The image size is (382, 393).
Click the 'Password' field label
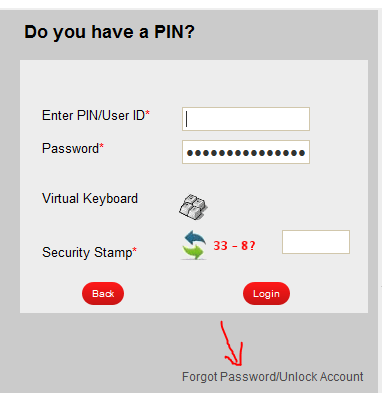point(70,149)
